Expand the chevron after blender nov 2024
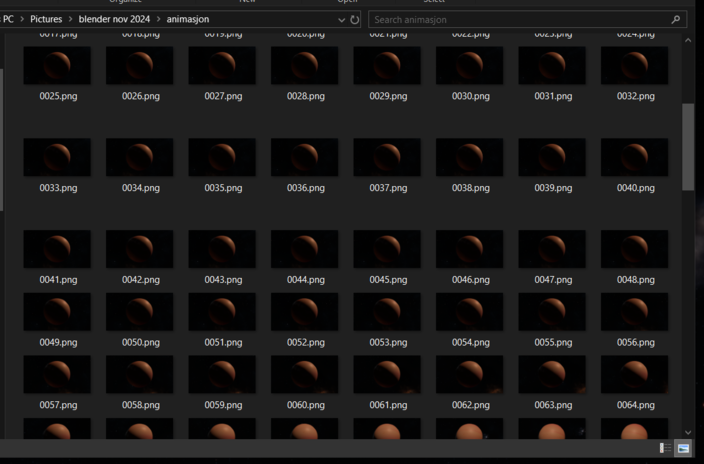The width and height of the screenshot is (704, 464). pyautogui.click(x=158, y=20)
